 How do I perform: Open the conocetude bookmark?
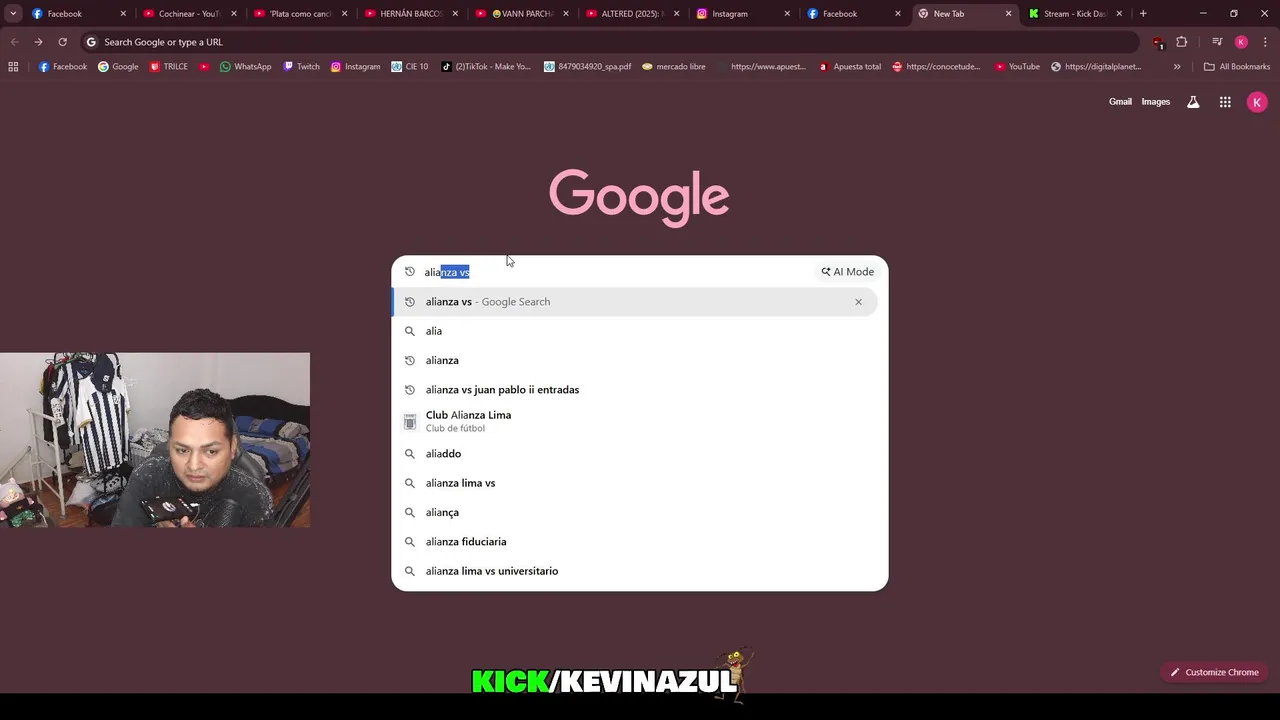tap(937, 67)
